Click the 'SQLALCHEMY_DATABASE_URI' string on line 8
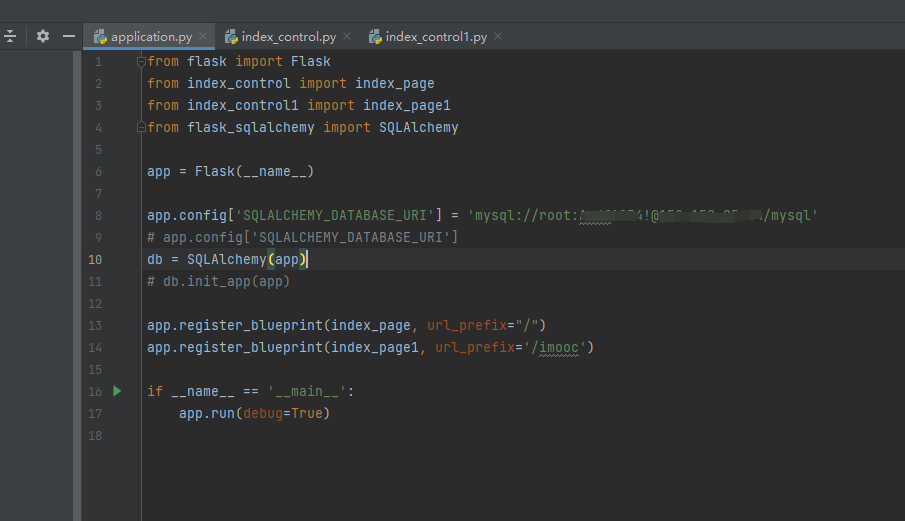 (335, 215)
